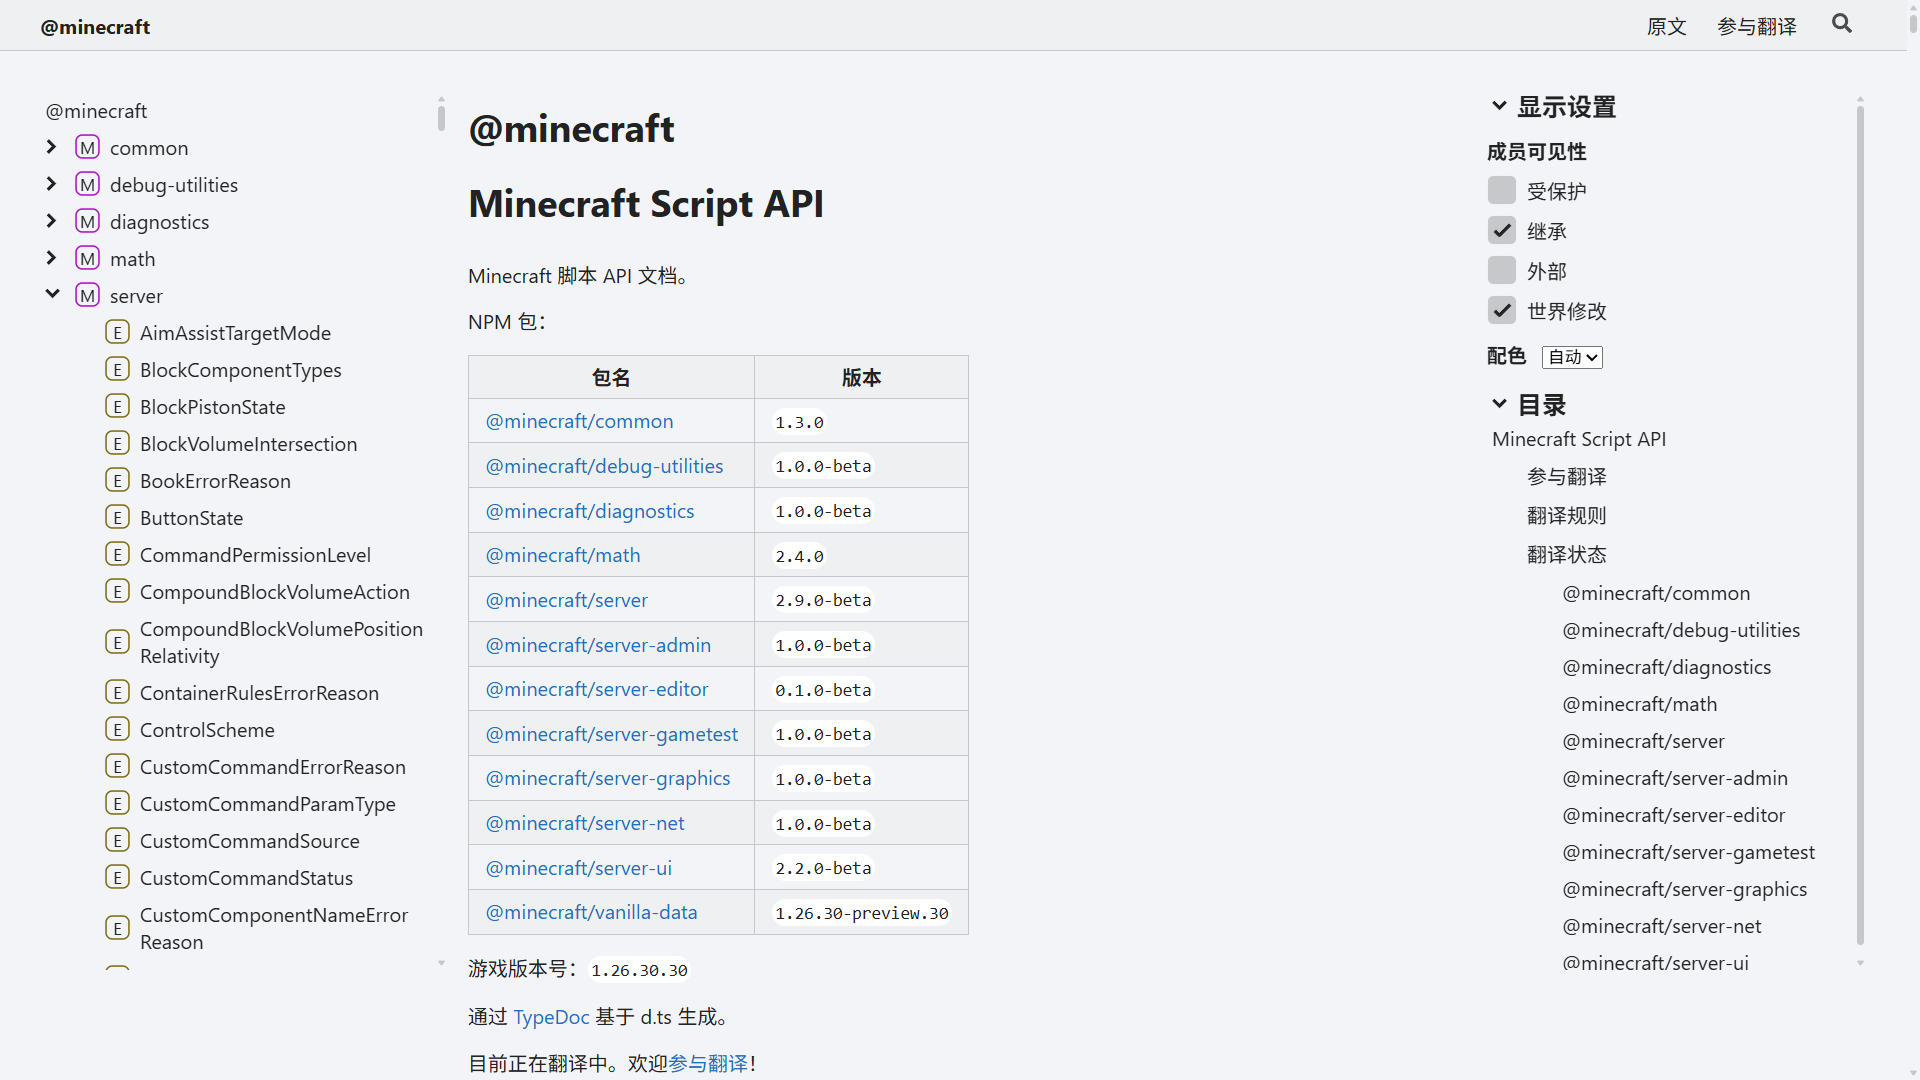Enable the 受保护 member visibility checkbox

pos(1502,190)
